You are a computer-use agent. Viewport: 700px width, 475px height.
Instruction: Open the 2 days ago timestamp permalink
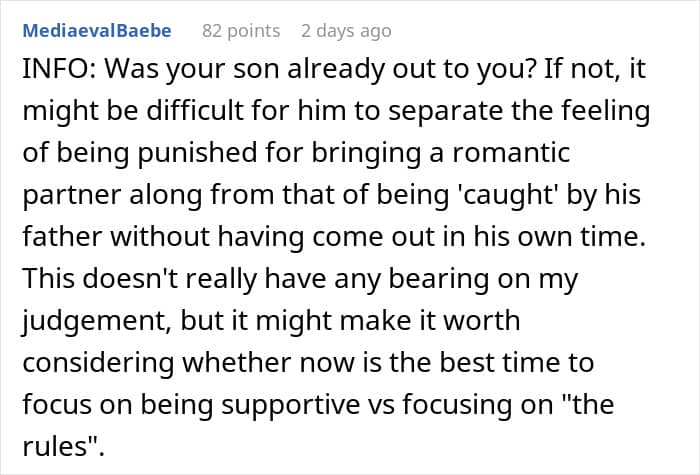[346, 31]
